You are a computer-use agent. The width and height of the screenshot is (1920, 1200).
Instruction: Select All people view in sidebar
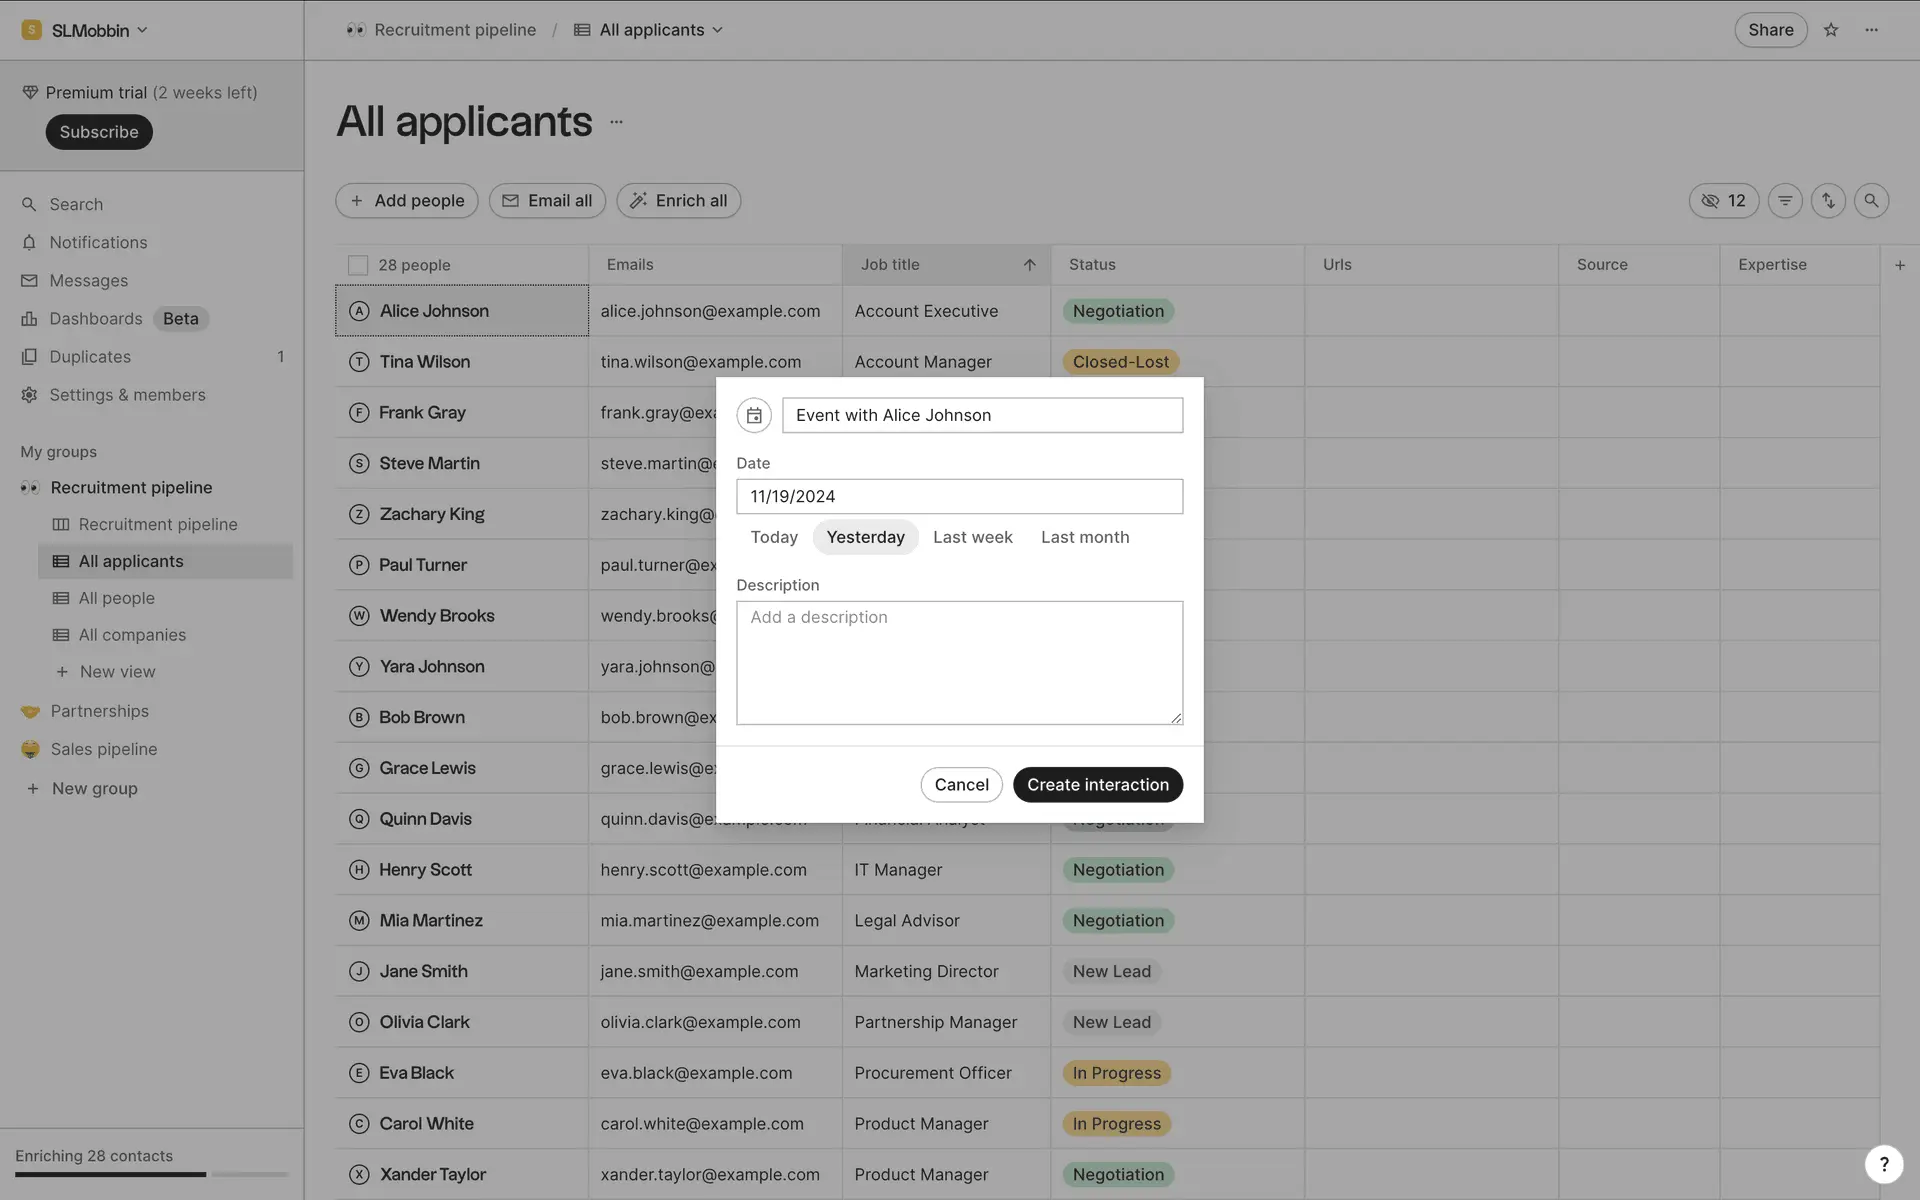[x=117, y=598]
